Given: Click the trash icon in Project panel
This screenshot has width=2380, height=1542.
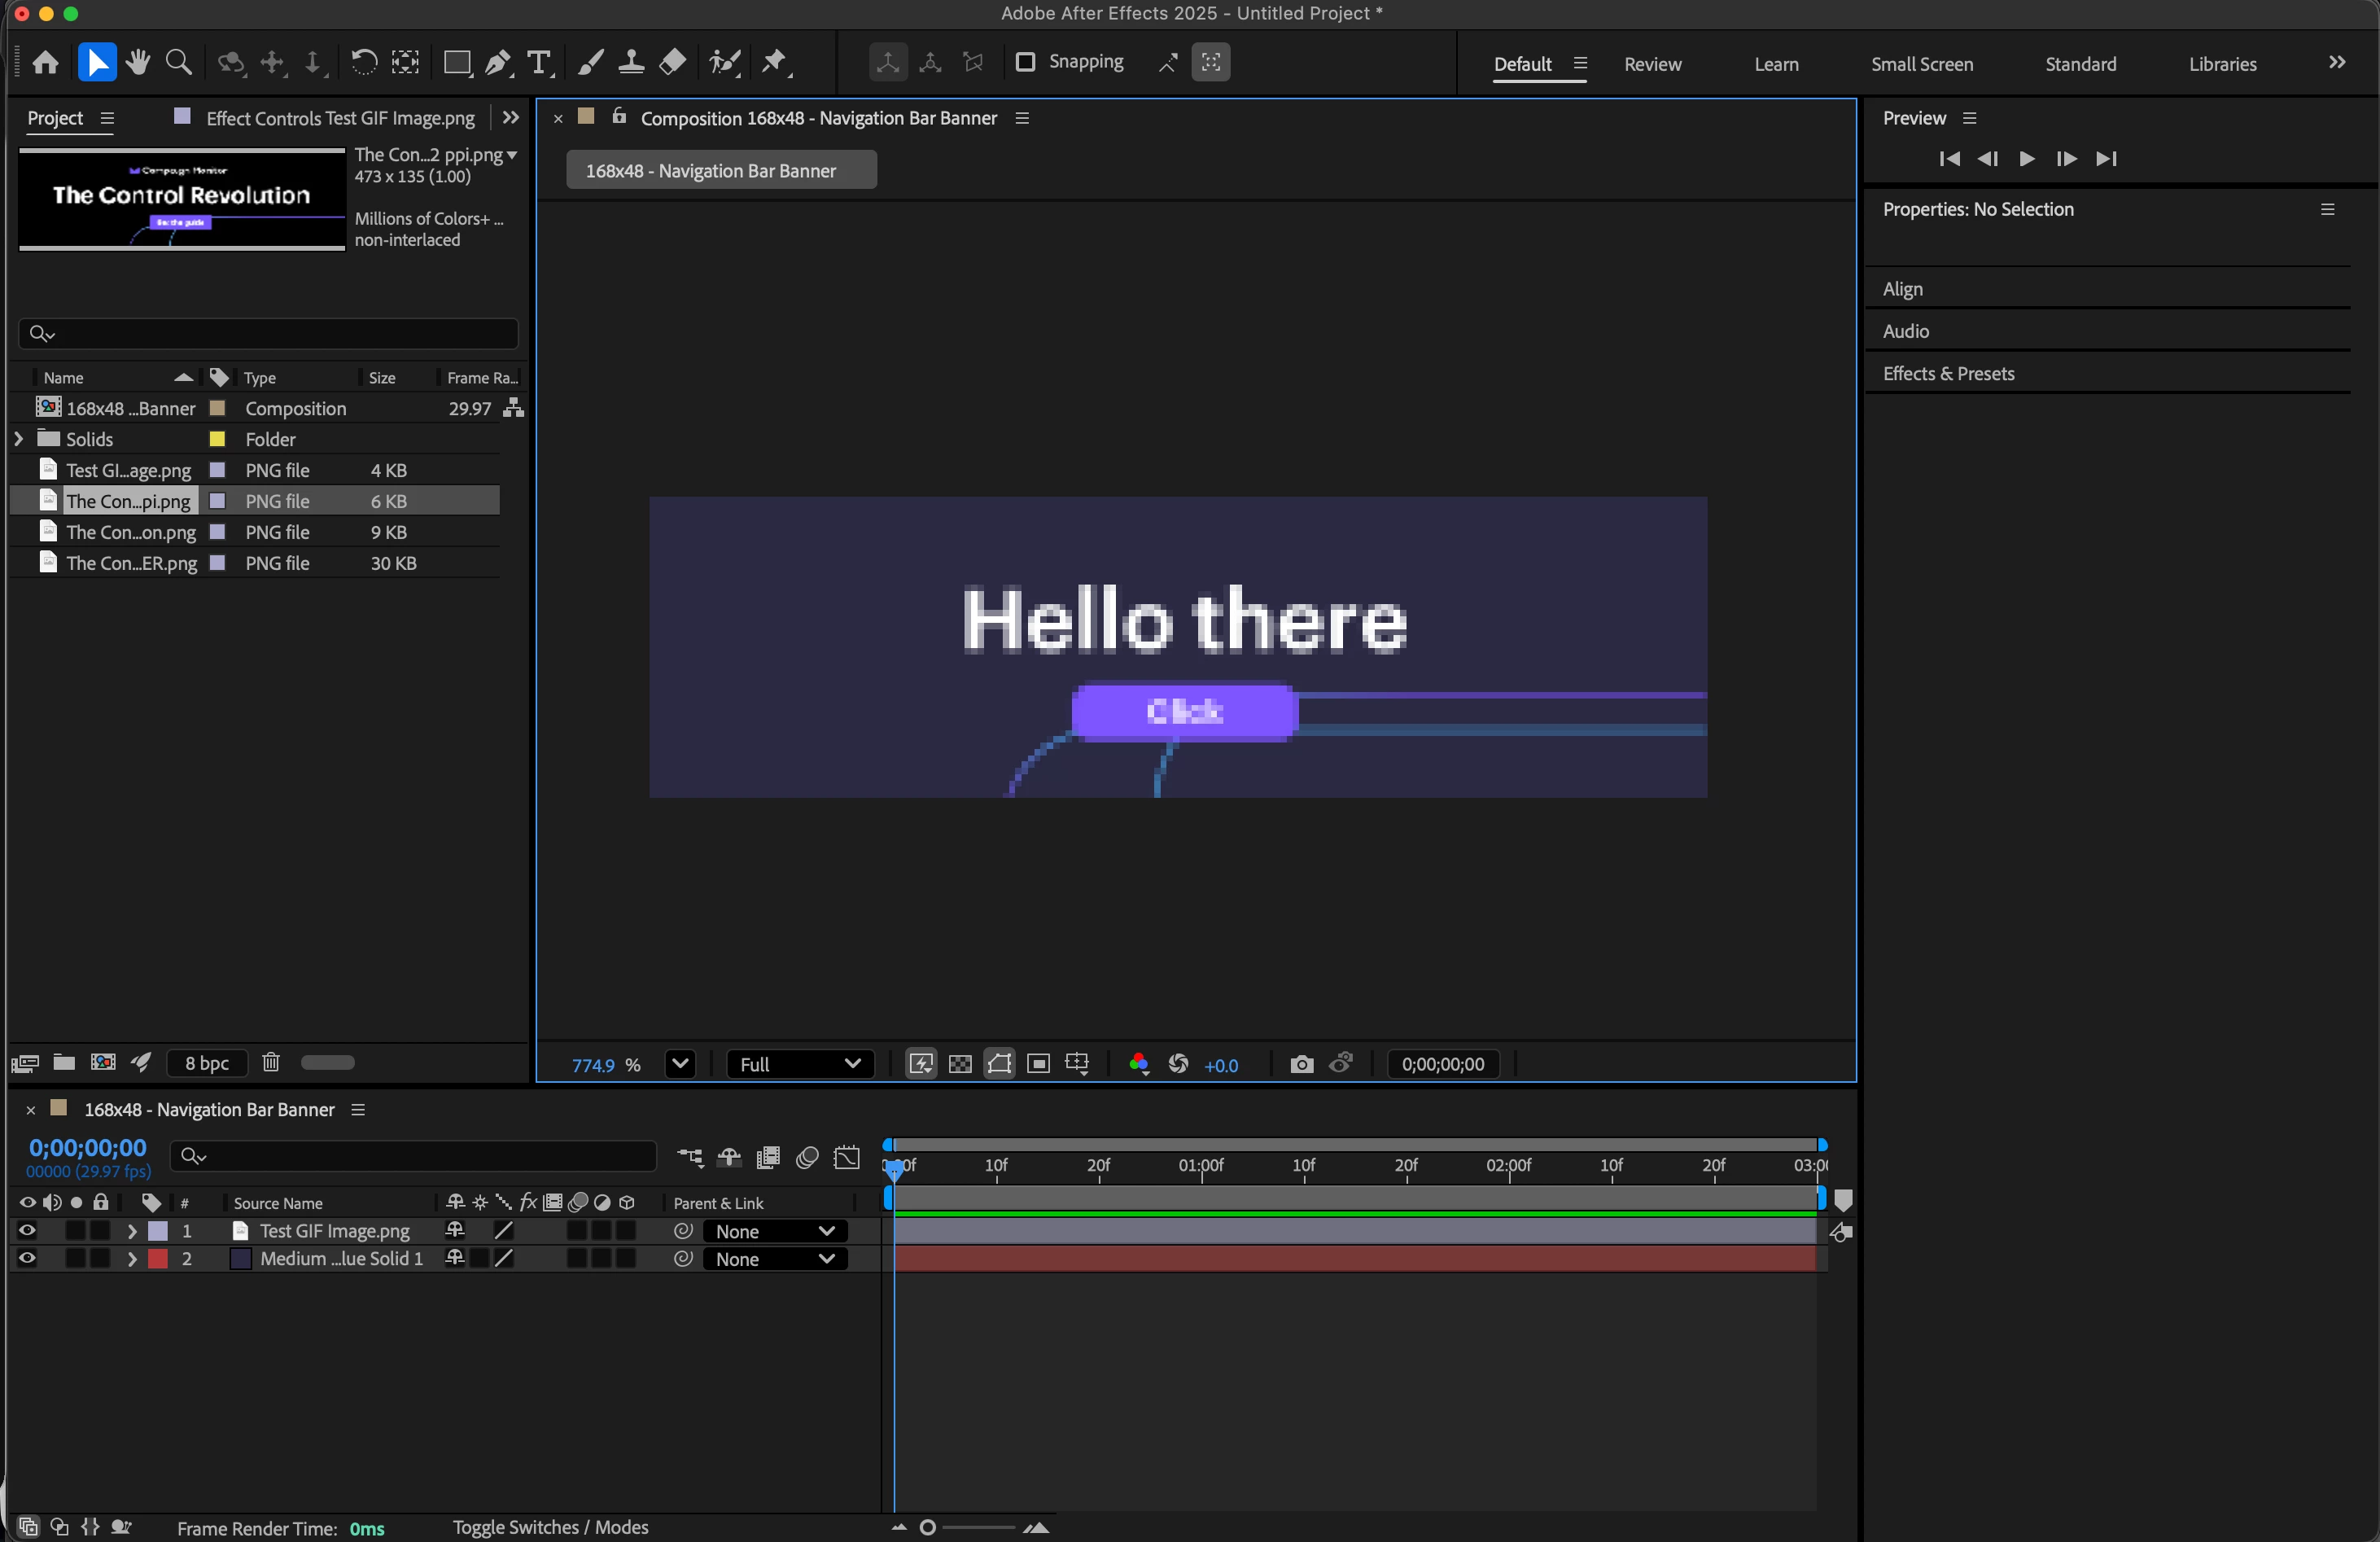Looking at the screenshot, I should [271, 1062].
